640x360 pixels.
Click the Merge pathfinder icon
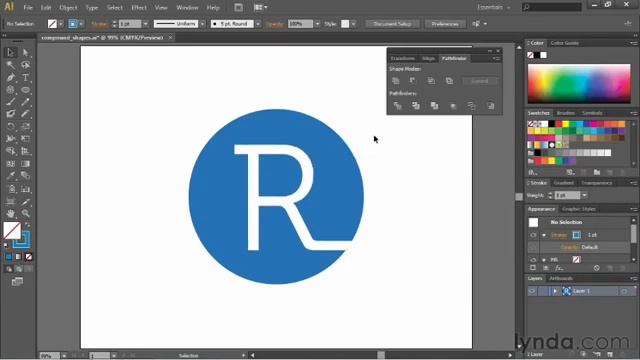click(434, 106)
